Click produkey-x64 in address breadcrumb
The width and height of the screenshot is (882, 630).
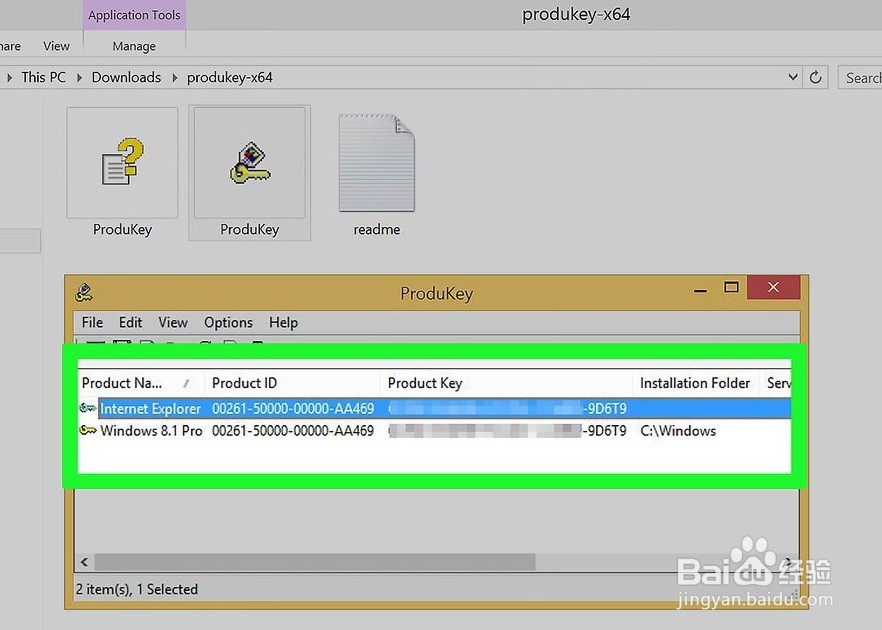pyautogui.click(x=230, y=78)
